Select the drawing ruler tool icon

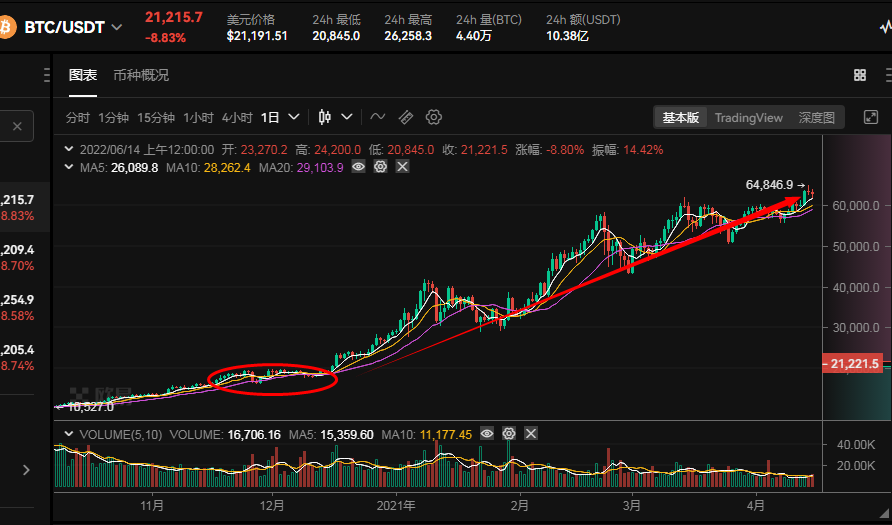pos(406,117)
